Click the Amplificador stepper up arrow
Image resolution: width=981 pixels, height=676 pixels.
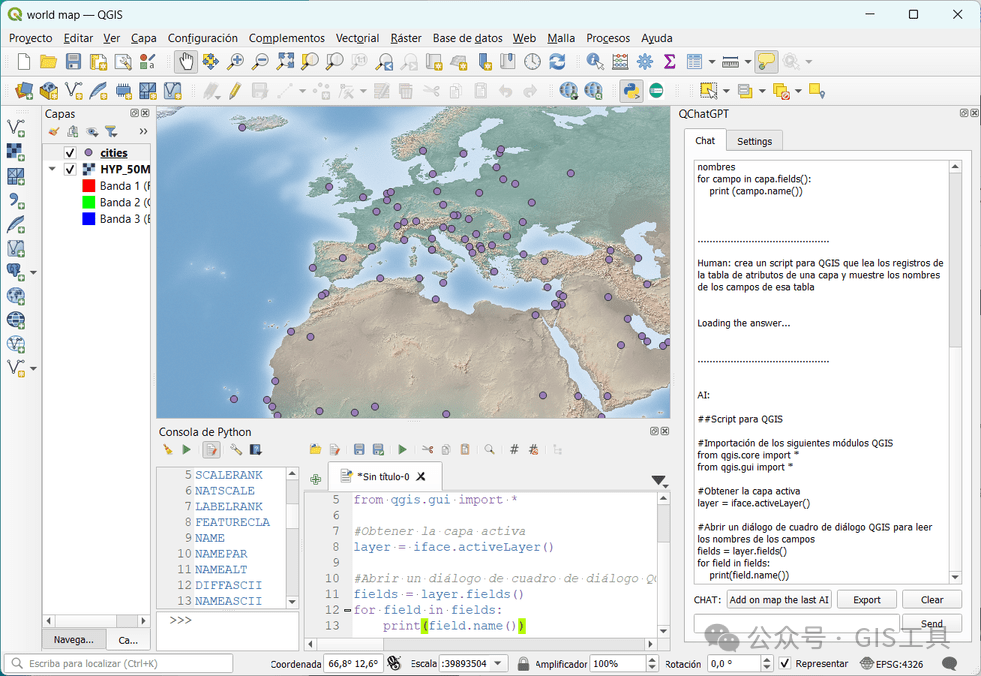[652, 660]
